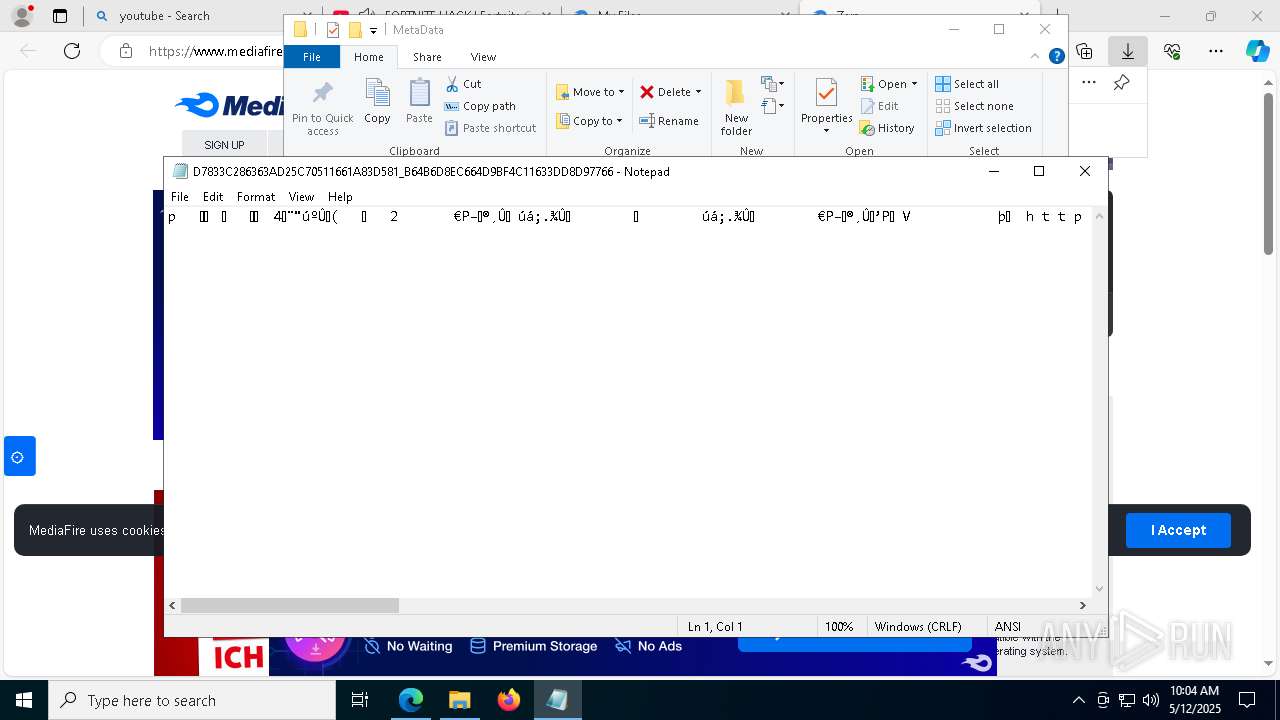This screenshot has width=1280, height=720.
Task: Click Select none in Explorer ribbon
Action: coord(974,106)
